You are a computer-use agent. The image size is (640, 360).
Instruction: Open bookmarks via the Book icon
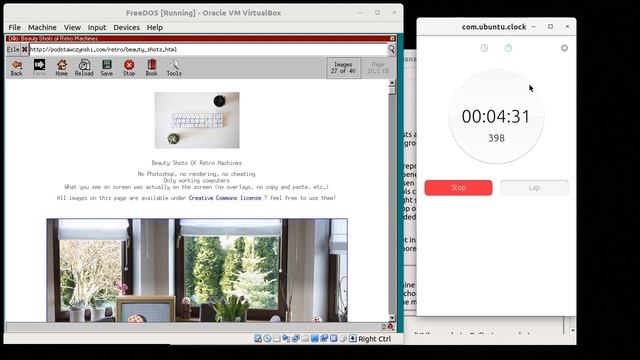(x=151, y=68)
